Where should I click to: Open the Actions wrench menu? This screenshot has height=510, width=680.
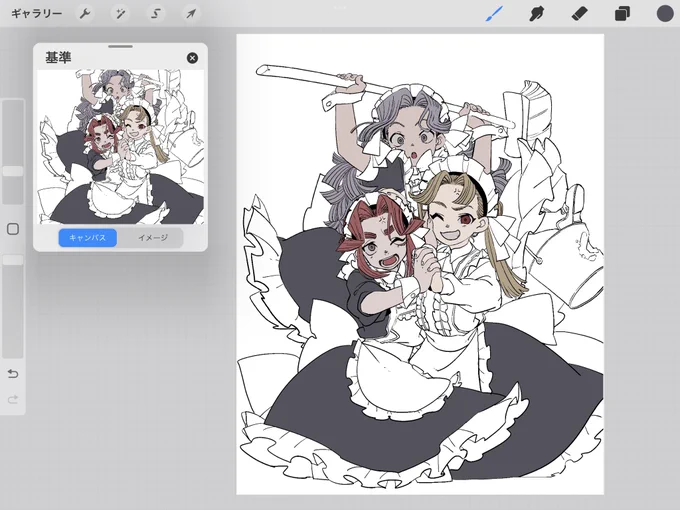coord(85,14)
